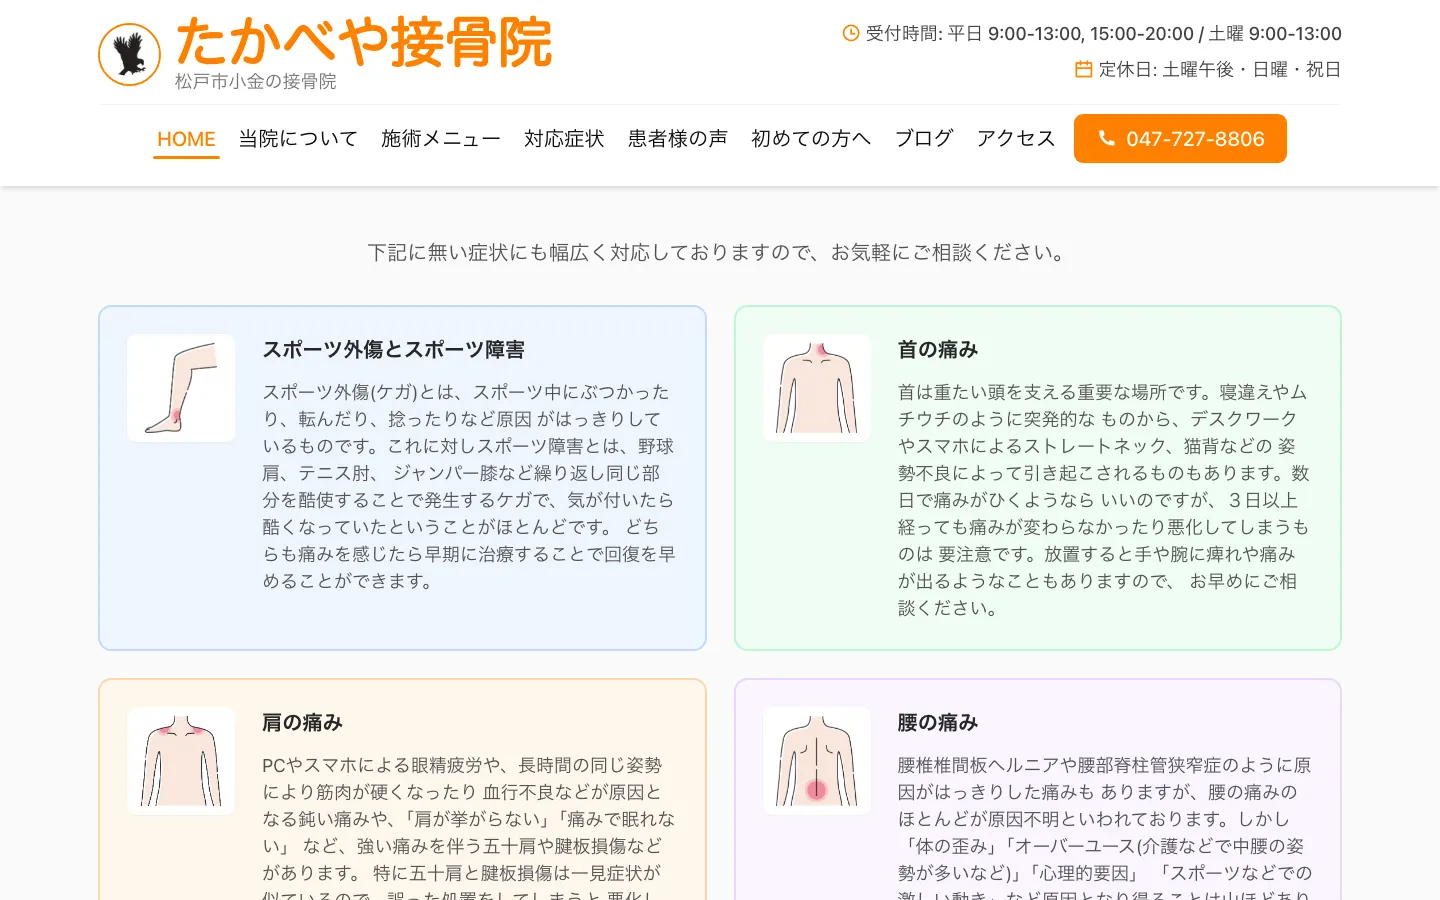Open the 施術メニュー menu item
This screenshot has width=1440, height=900.
pos(441,139)
